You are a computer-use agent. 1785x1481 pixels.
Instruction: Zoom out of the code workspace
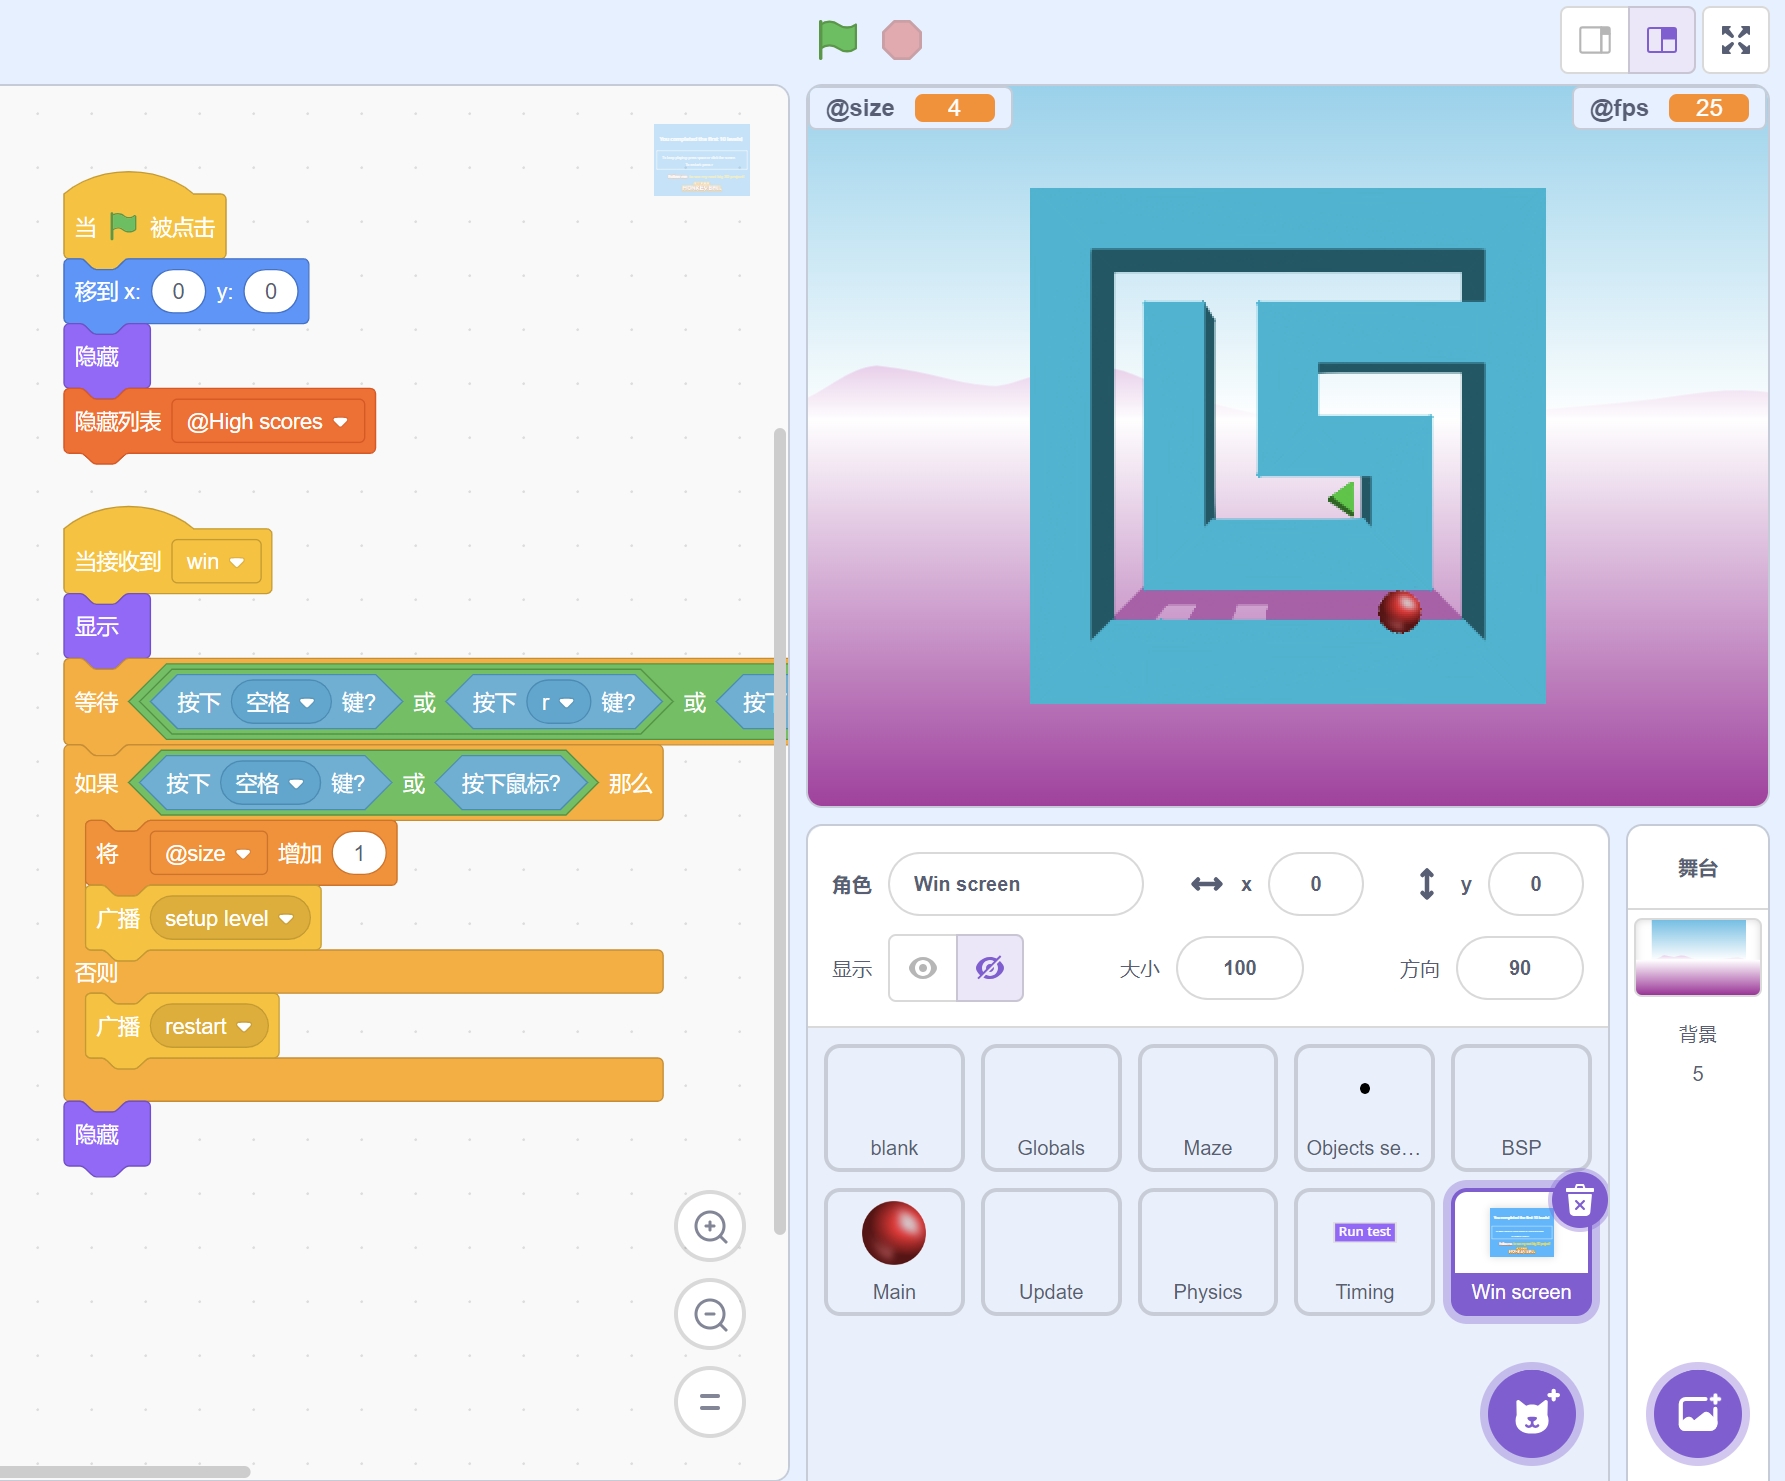[710, 1314]
